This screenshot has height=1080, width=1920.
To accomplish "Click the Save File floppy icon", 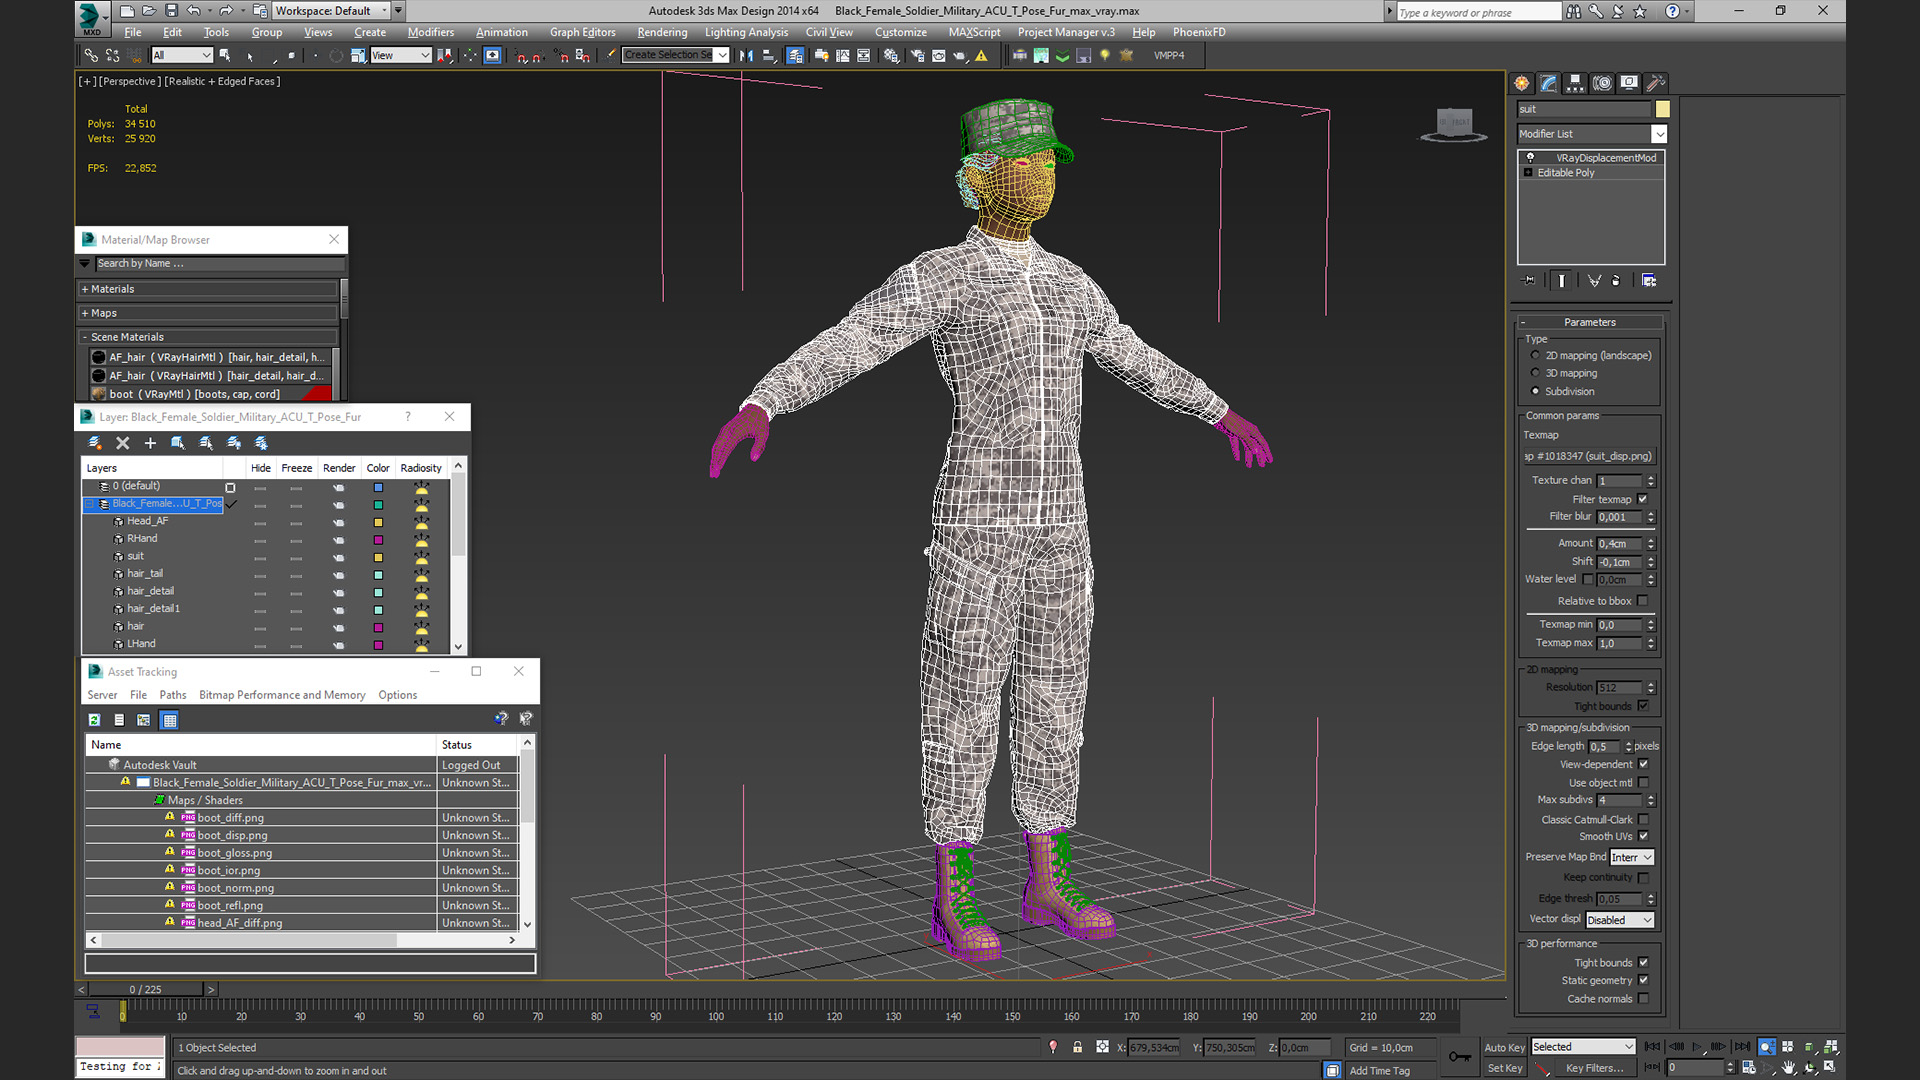I will (x=171, y=11).
